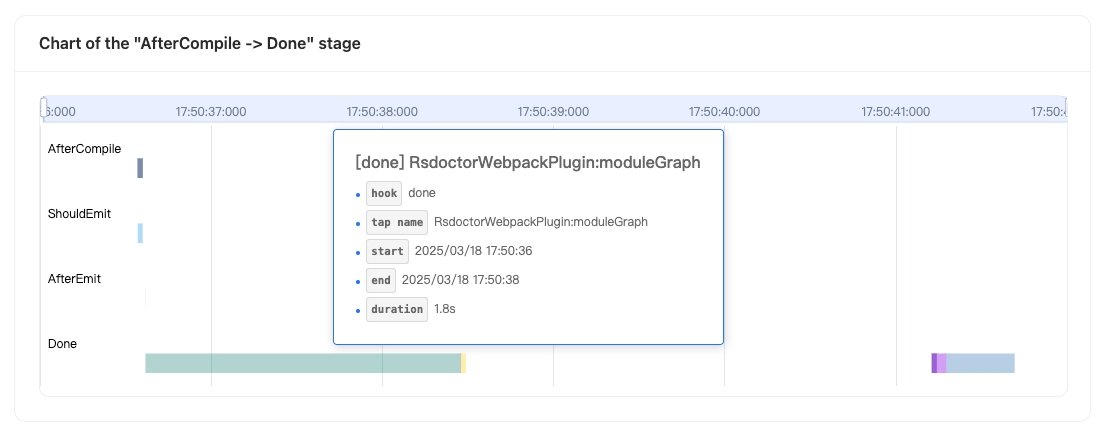Select the 17:50:41:000 time axis label
The image size is (1111, 437).
coord(896,112)
